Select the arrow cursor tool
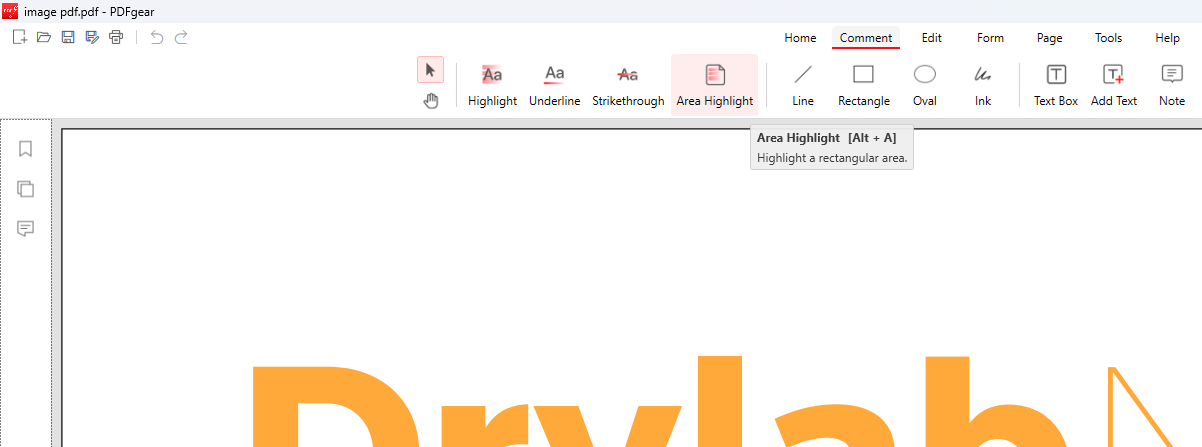The height and width of the screenshot is (447, 1202). (431, 70)
